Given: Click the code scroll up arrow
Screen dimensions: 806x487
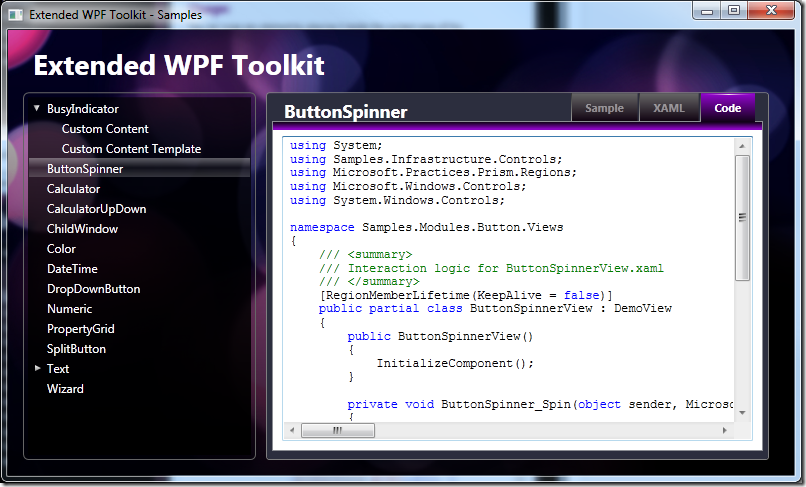Looking at the screenshot, I should (742, 146).
